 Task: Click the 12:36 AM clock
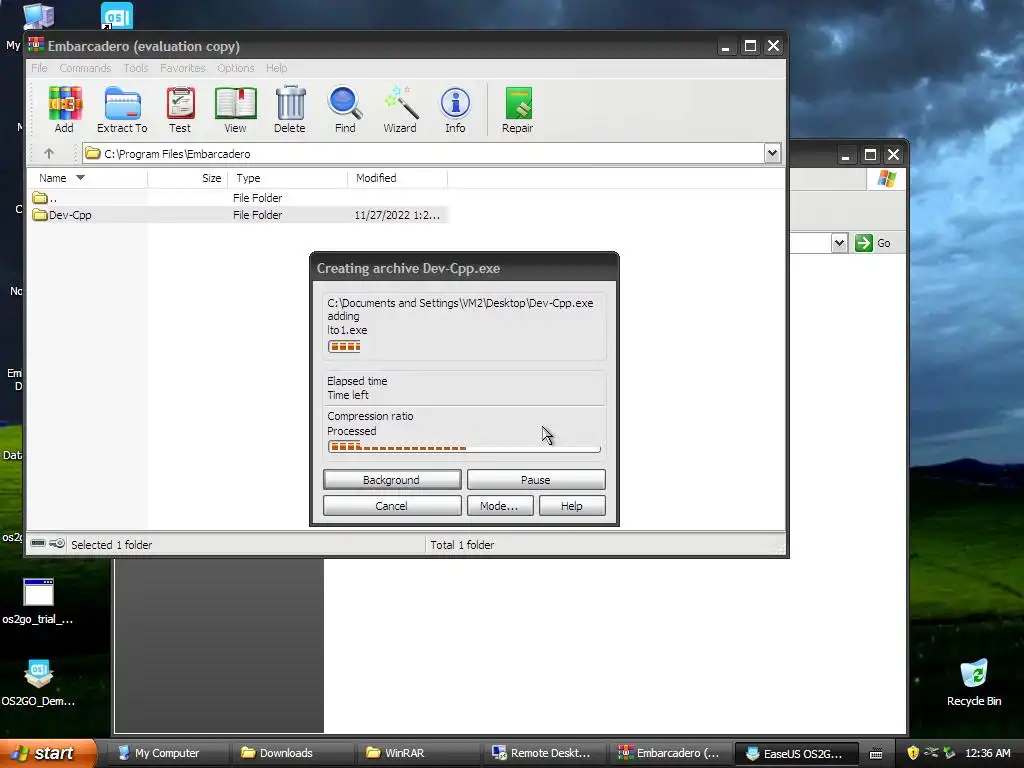click(x=987, y=753)
